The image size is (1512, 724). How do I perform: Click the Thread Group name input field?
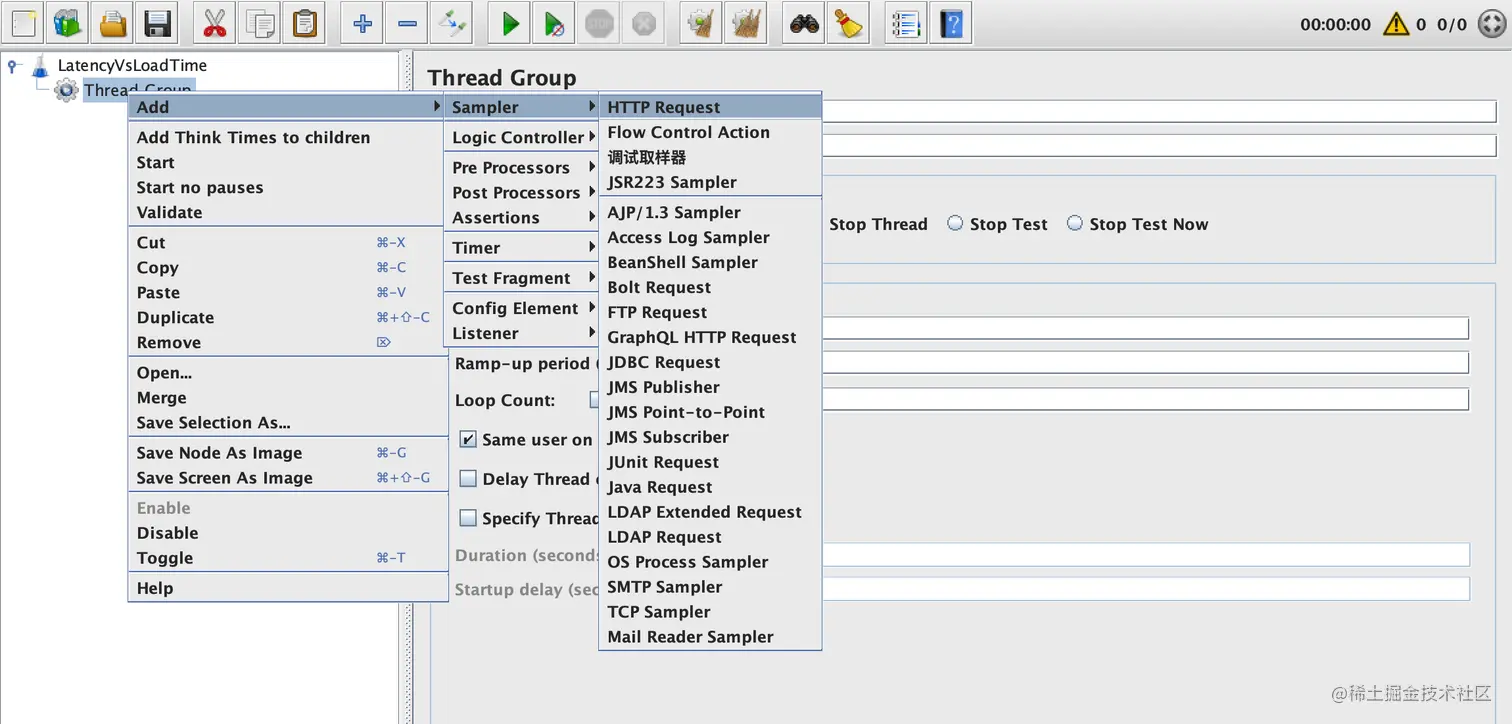(1159, 110)
